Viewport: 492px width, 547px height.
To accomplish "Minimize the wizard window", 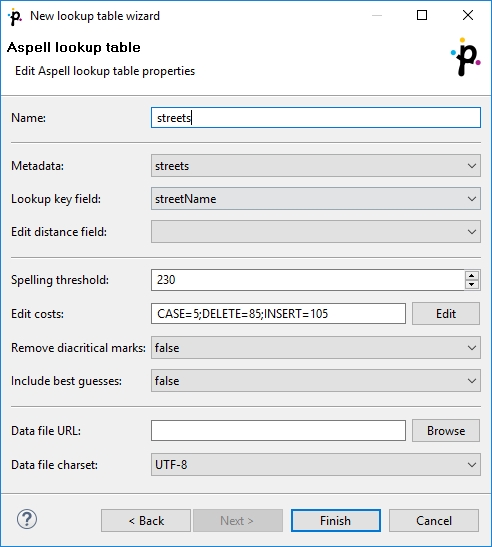I will tap(377, 15).
